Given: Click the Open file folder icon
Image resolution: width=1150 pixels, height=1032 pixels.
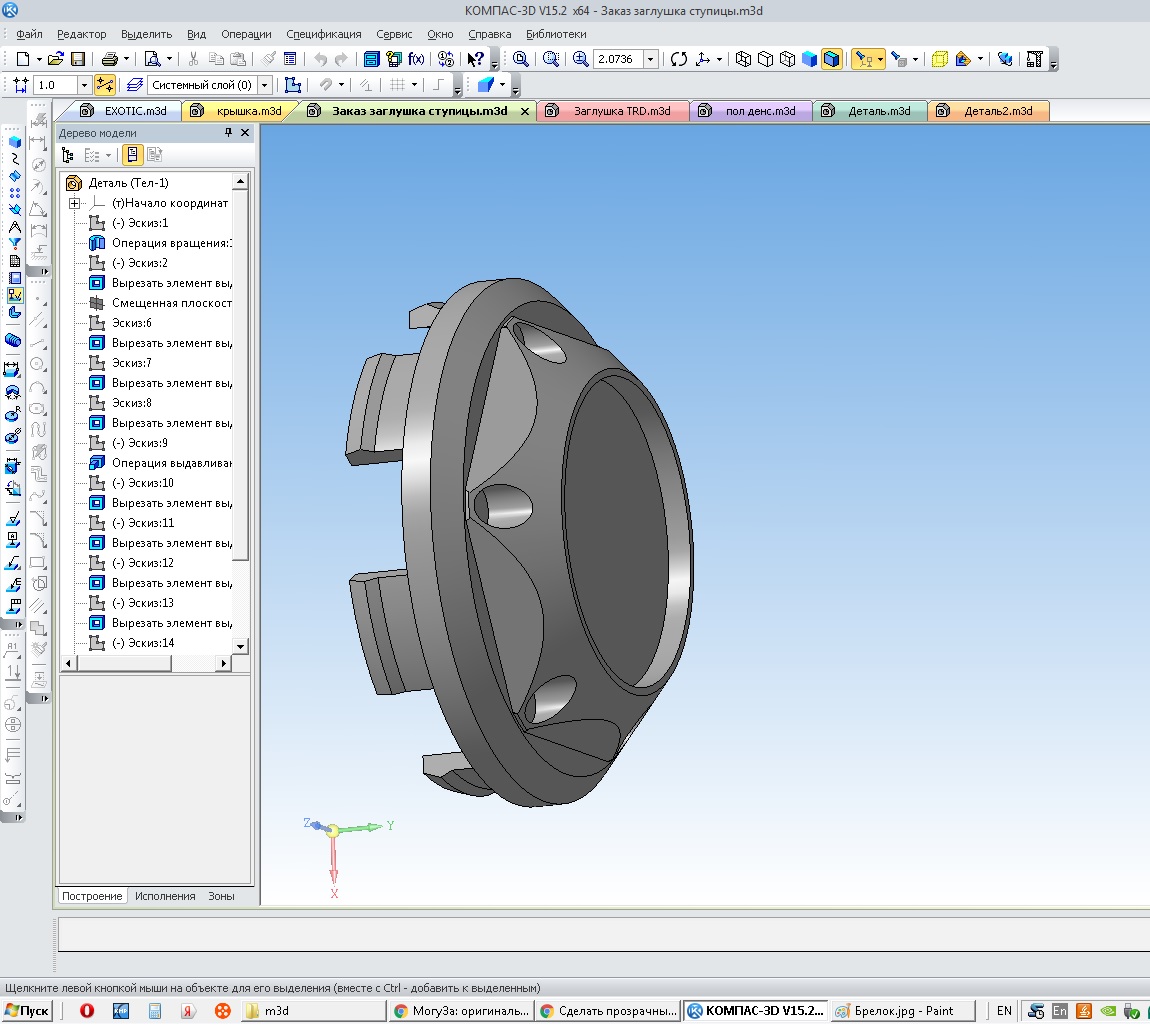Looking at the screenshot, I should 56,59.
